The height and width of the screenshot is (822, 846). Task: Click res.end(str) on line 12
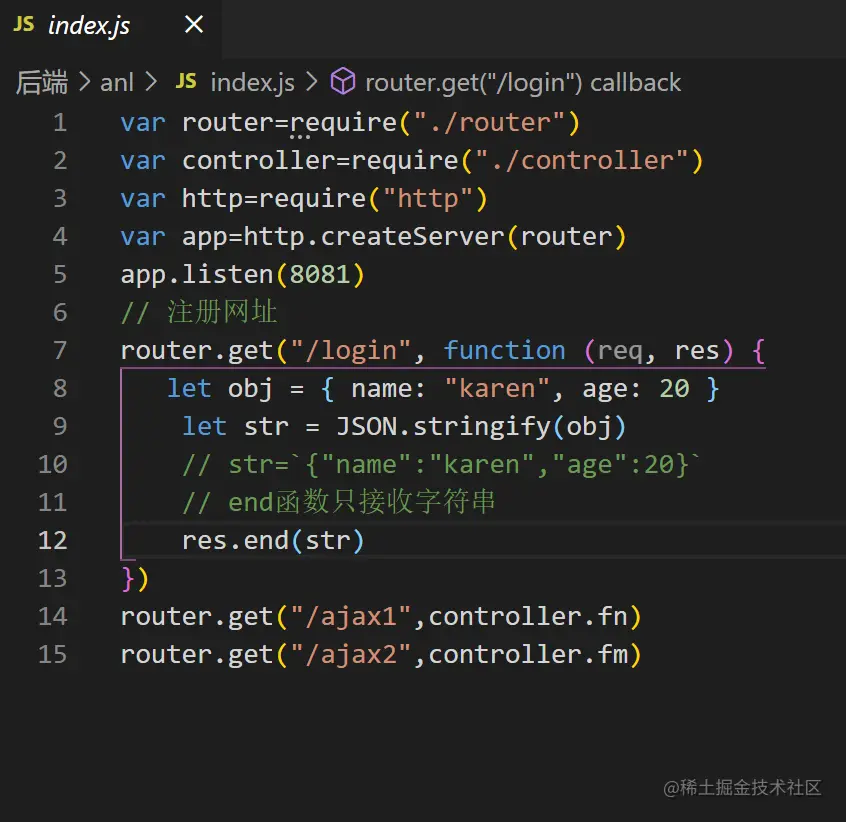tap(274, 540)
